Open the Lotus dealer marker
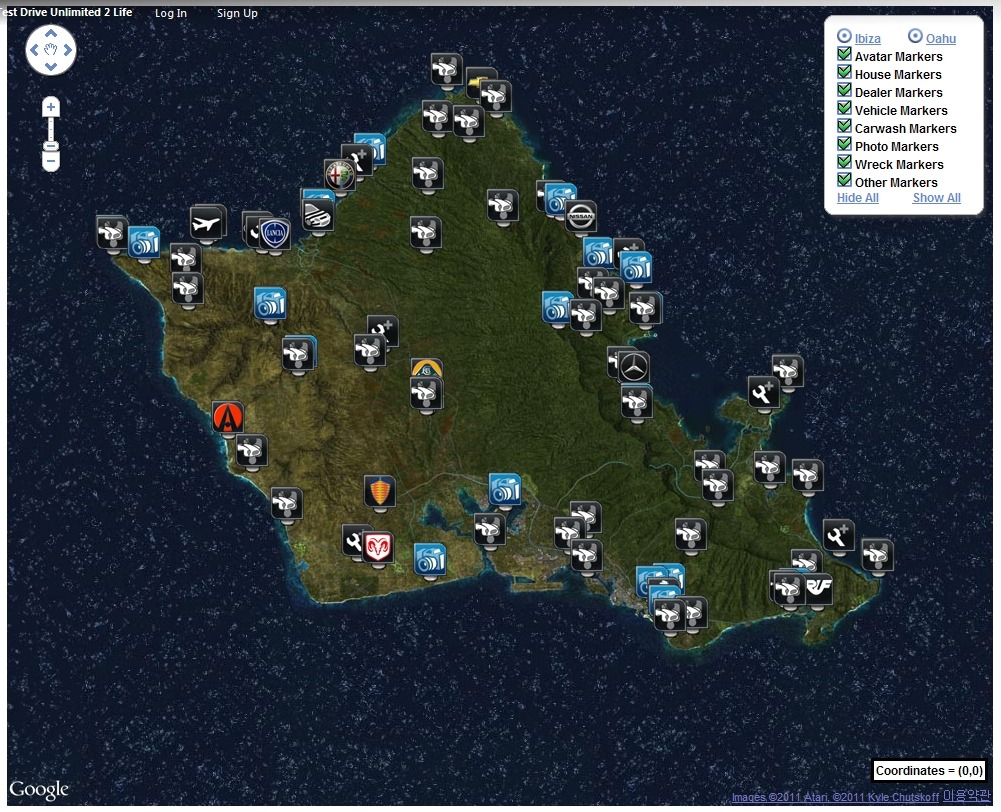This screenshot has height=812, width=1001. point(427,367)
